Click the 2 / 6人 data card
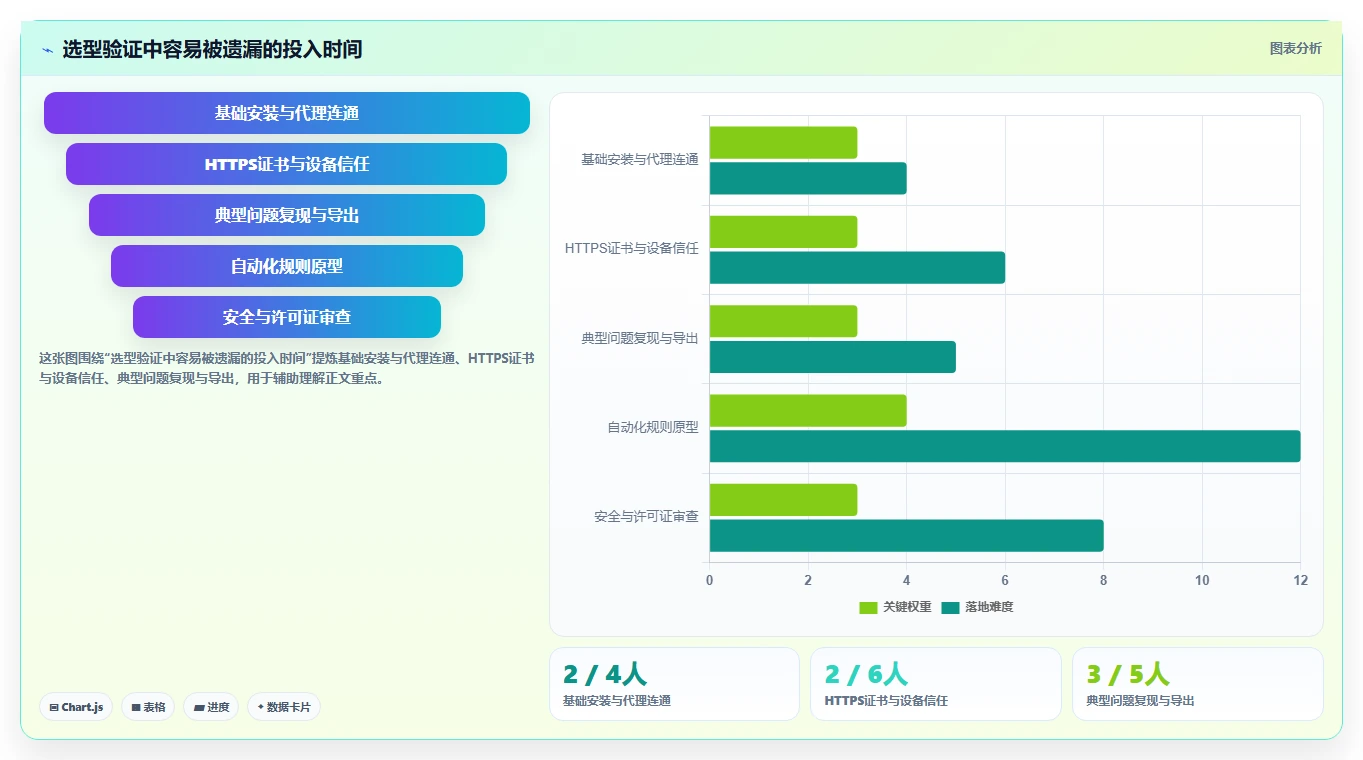The height and width of the screenshot is (760, 1363). (936, 684)
